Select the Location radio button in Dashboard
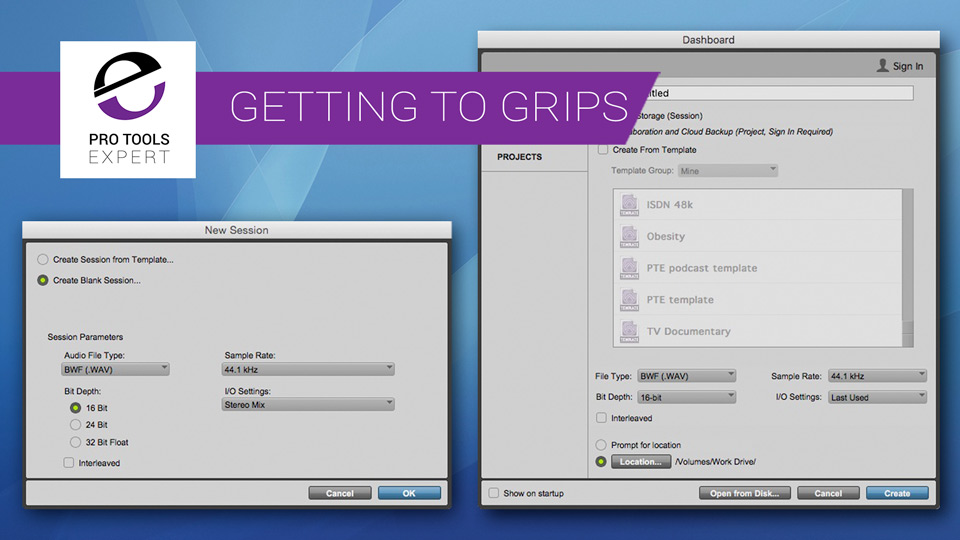The width and height of the screenshot is (960, 540). click(601, 462)
